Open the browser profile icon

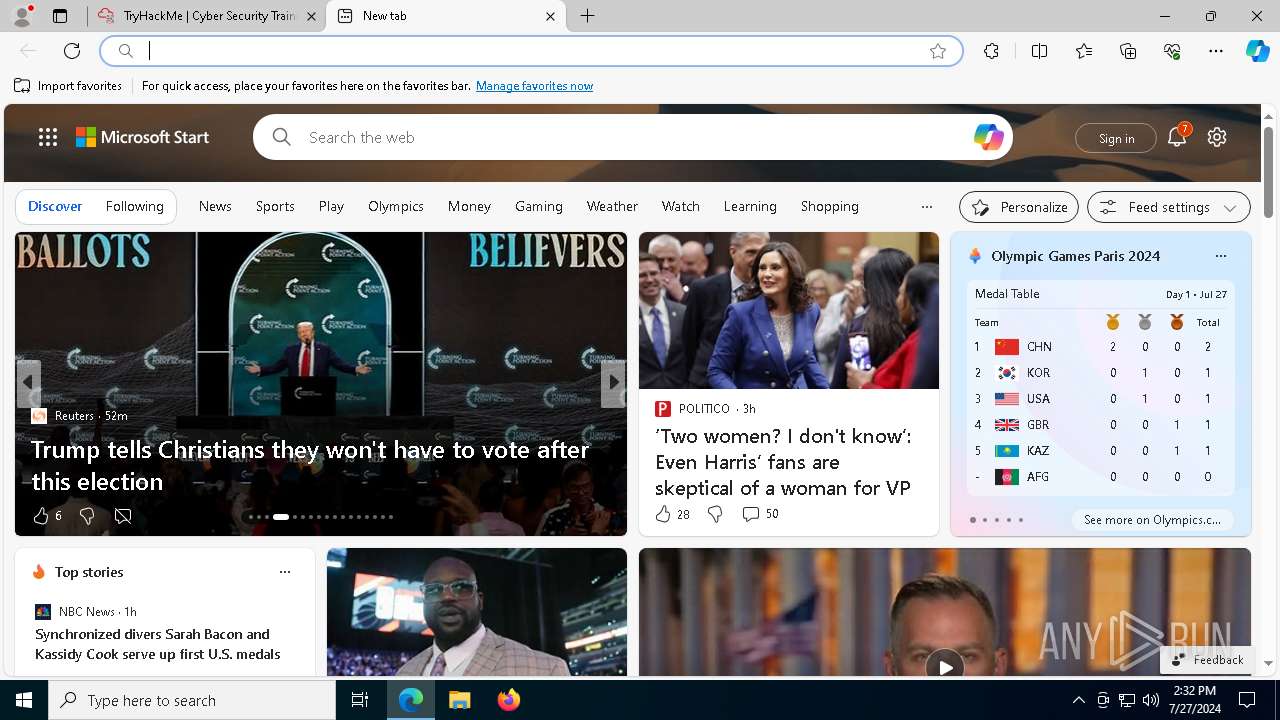point(21,16)
